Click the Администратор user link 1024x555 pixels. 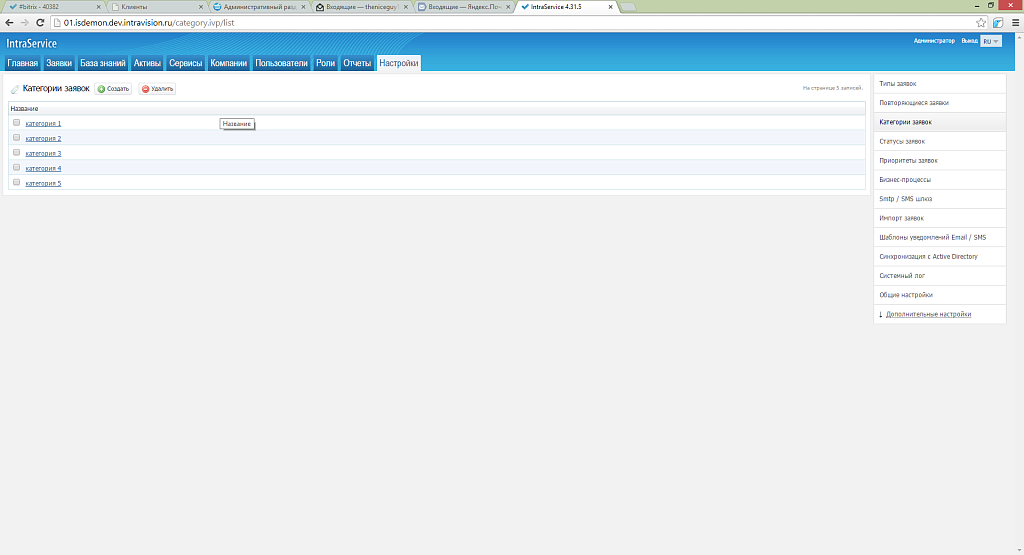(x=934, y=40)
